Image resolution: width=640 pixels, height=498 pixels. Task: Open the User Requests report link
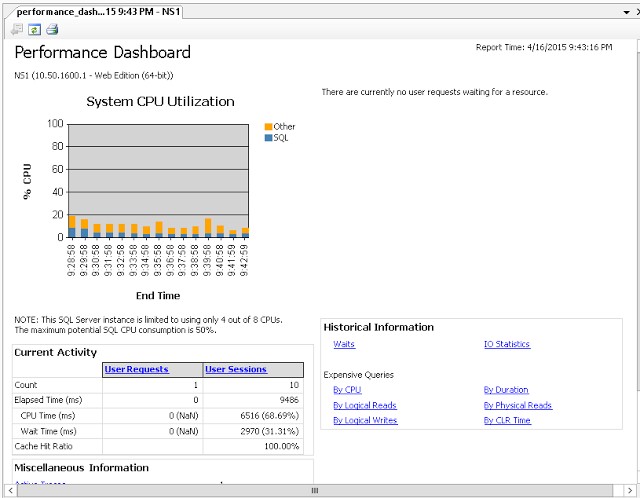click(x=136, y=369)
